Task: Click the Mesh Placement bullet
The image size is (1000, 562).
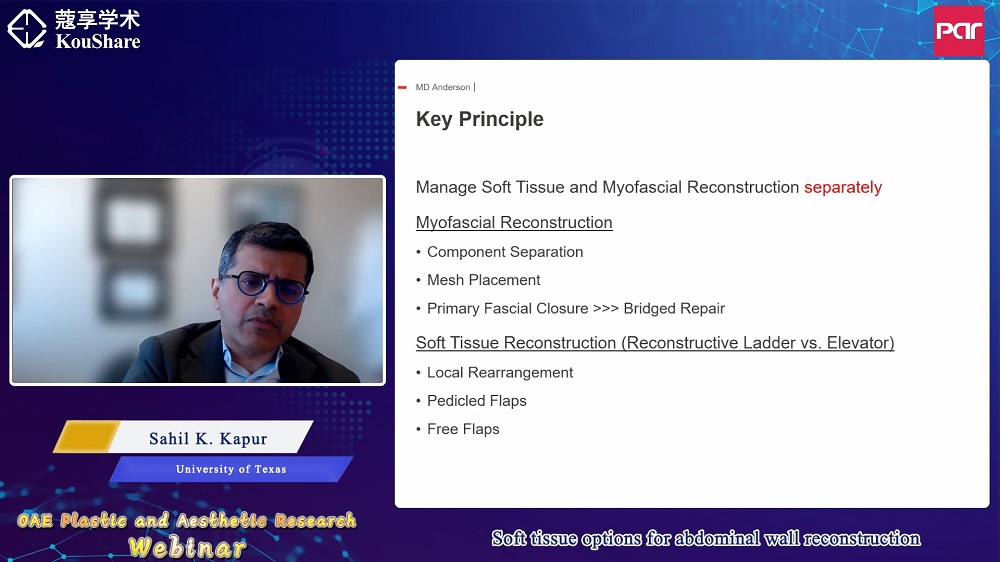Action: (483, 280)
